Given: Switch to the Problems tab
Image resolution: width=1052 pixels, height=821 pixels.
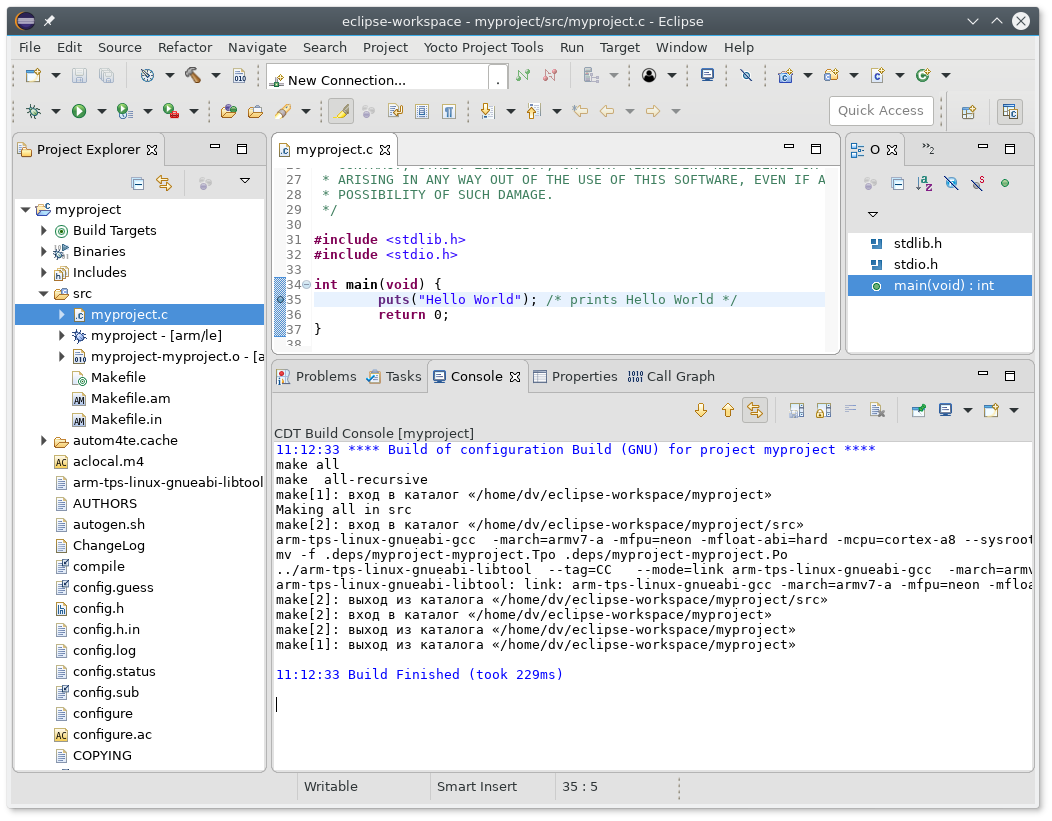Looking at the screenshot, I should coord(325,377).
